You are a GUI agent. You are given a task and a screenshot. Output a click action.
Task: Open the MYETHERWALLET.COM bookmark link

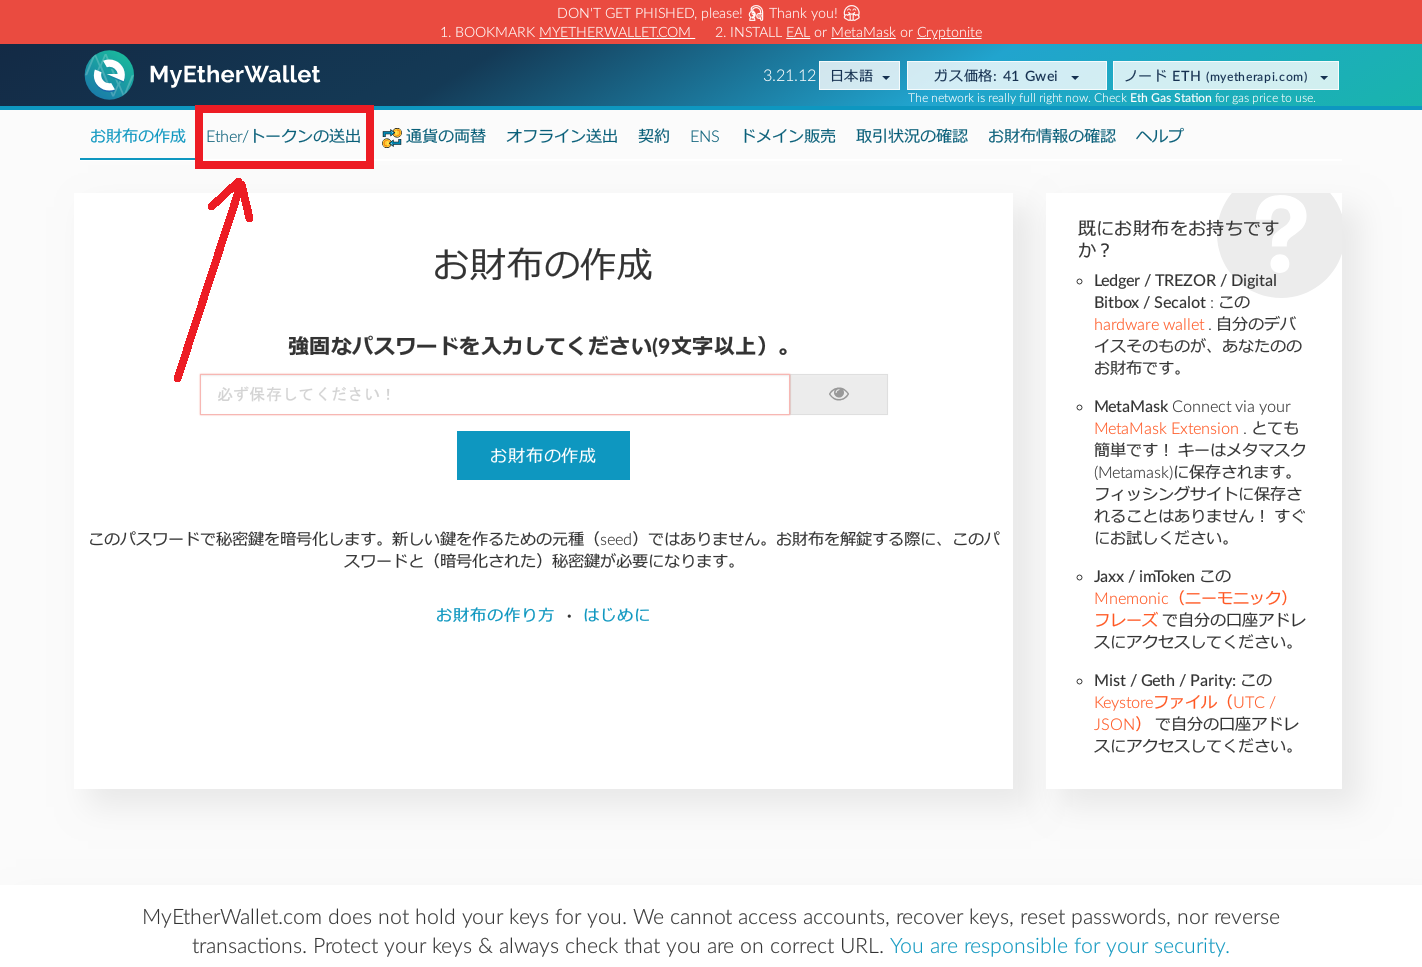click(614, 31)
